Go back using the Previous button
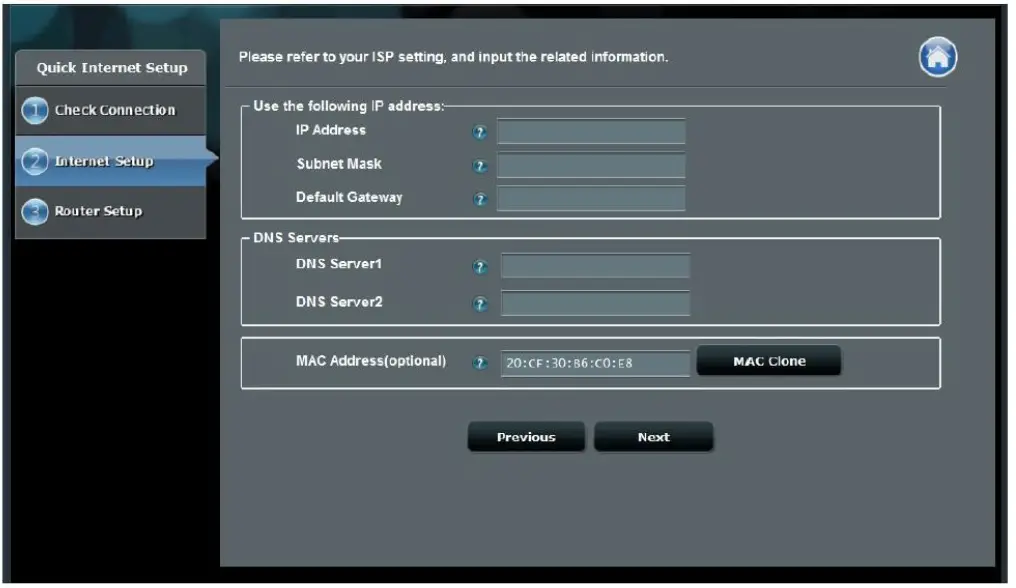Screen dimensions: 1016x588 (529, 436)
